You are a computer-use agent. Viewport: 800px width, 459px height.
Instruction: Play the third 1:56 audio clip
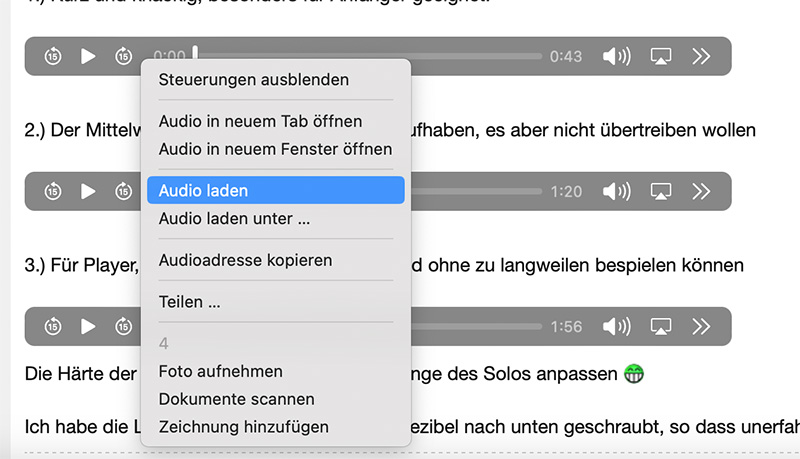pos(88,326)
